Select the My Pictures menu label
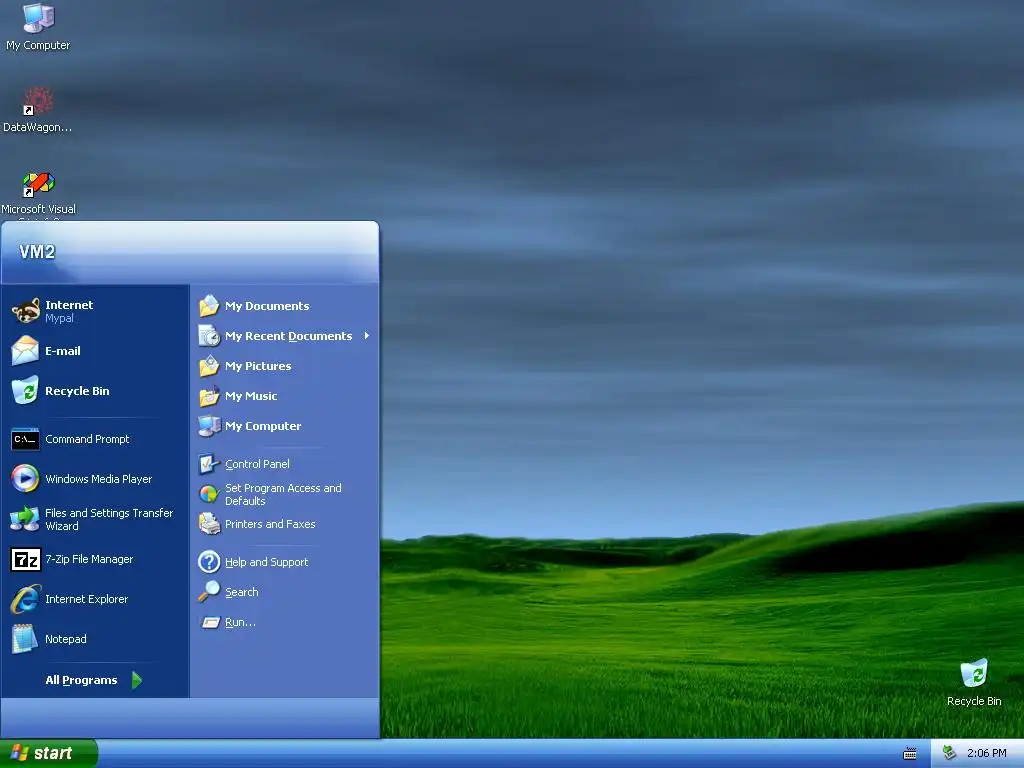This screenshot has height=768, width=1024. tap(258, 366)
